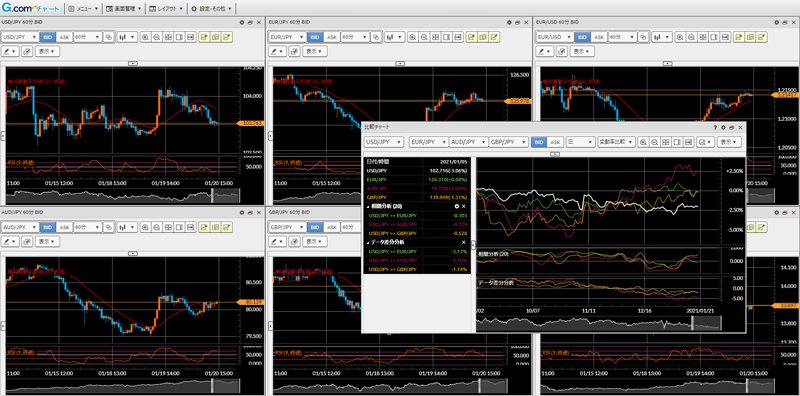Image resolution: width=800 pixels, height=396 pixels.
Task: Switch USD/JPY chart to ASK price
Action: pyautogui.click(x=64, y=37)
